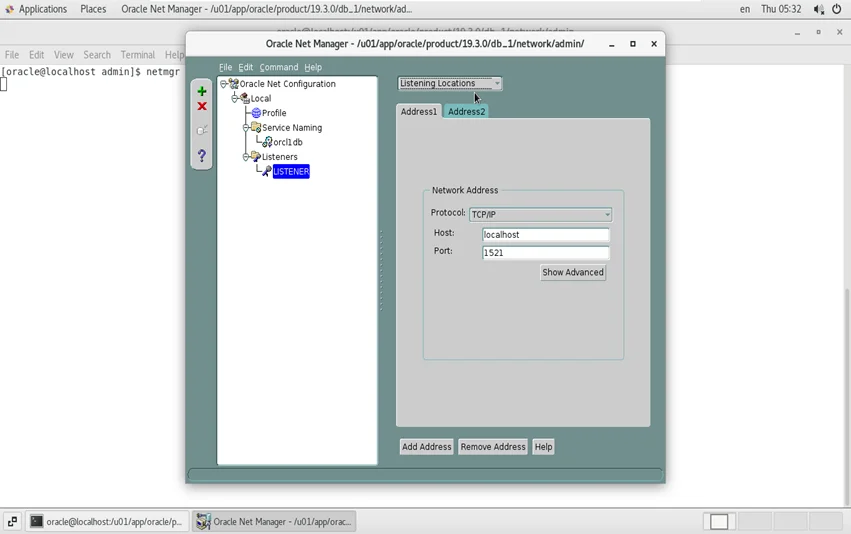Click the Host input field
The height and width of the screenshot is (534, 851).
[545, 234]
